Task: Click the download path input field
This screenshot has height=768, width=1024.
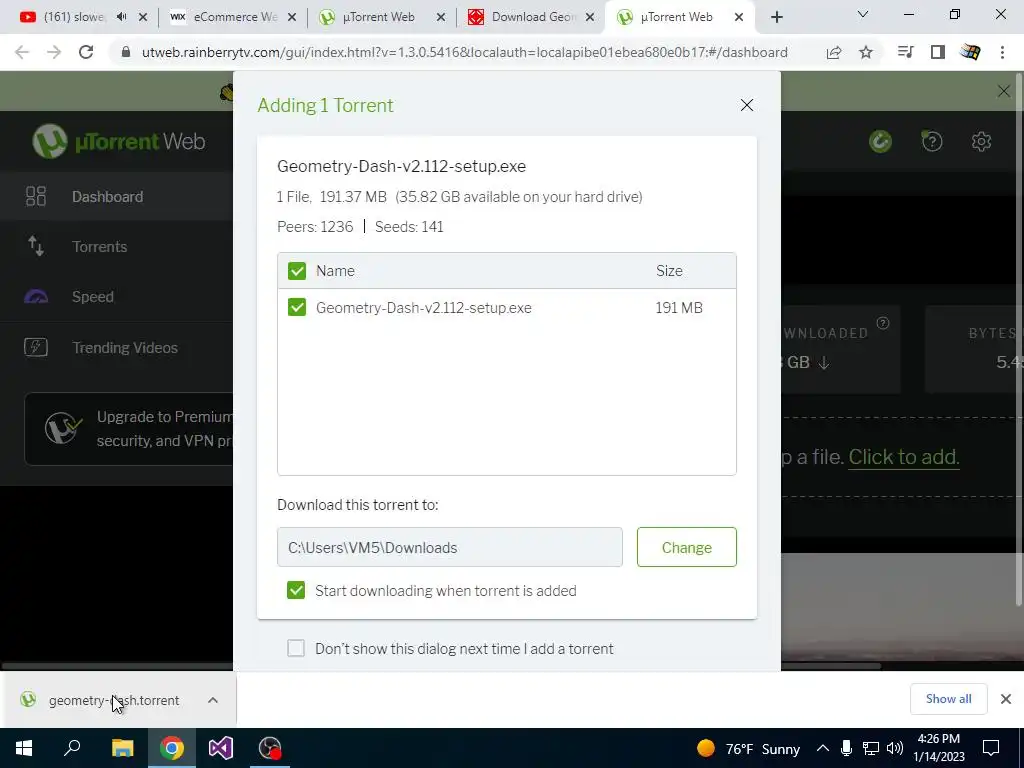Action: click(449, 547)
